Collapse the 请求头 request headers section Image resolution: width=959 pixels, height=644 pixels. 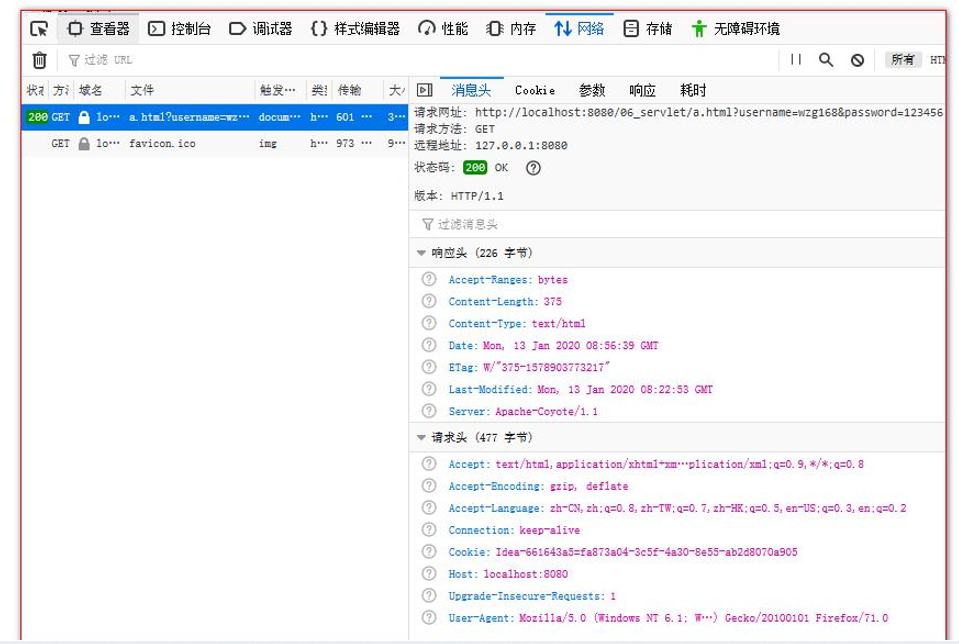pyautogui.click(x=421, y=438)
